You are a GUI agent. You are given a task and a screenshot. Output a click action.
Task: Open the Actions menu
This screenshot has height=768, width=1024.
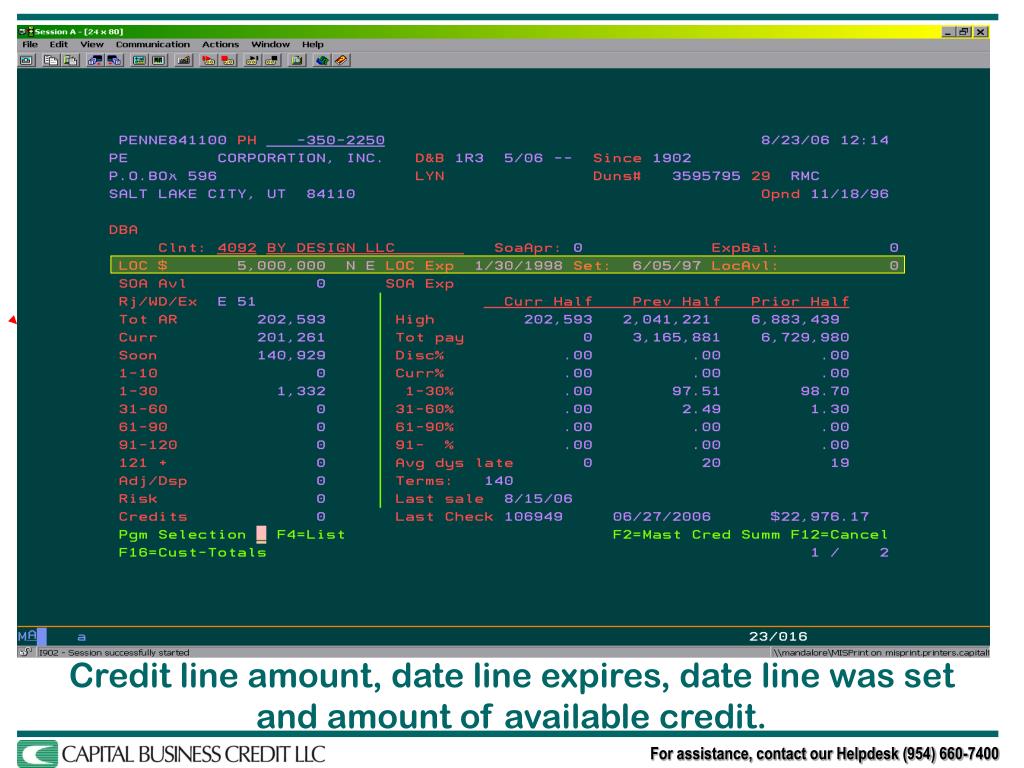[220, 44]
